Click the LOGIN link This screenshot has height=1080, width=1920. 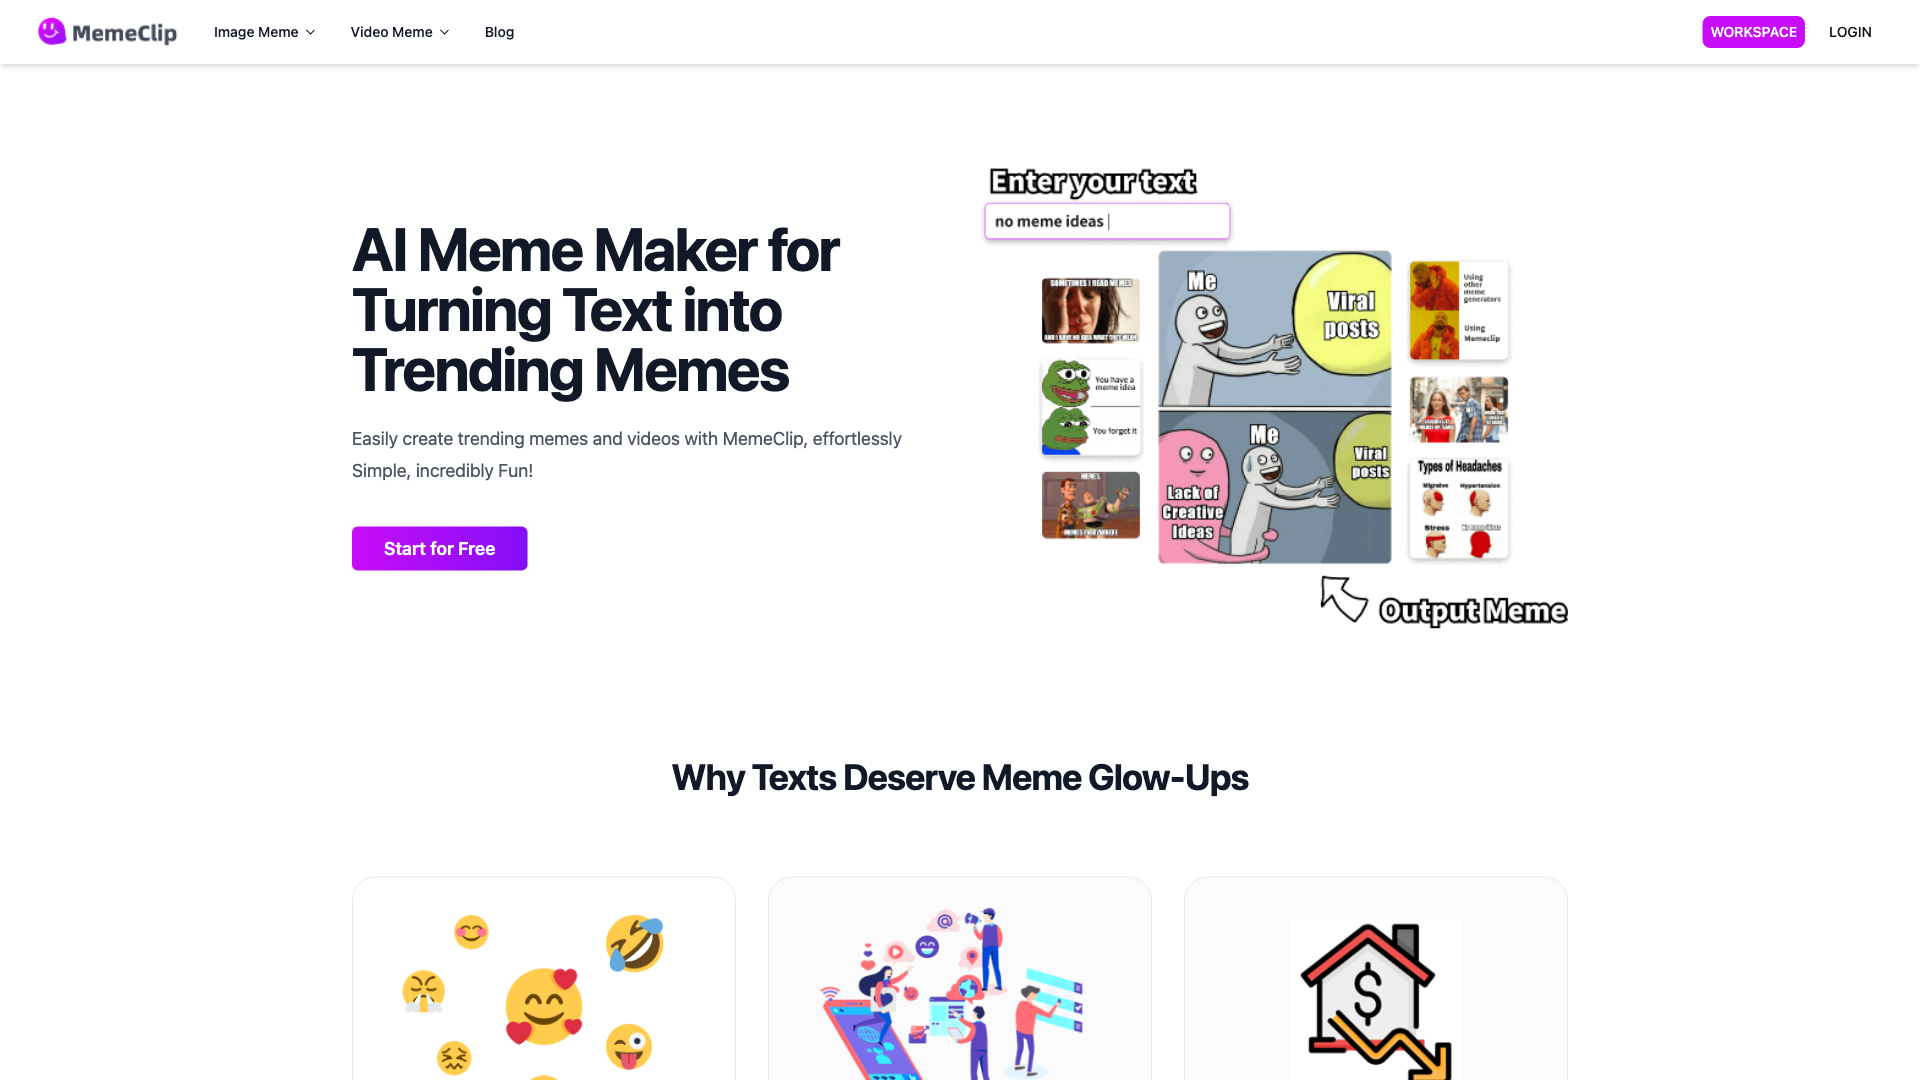tap(1850, 32)
